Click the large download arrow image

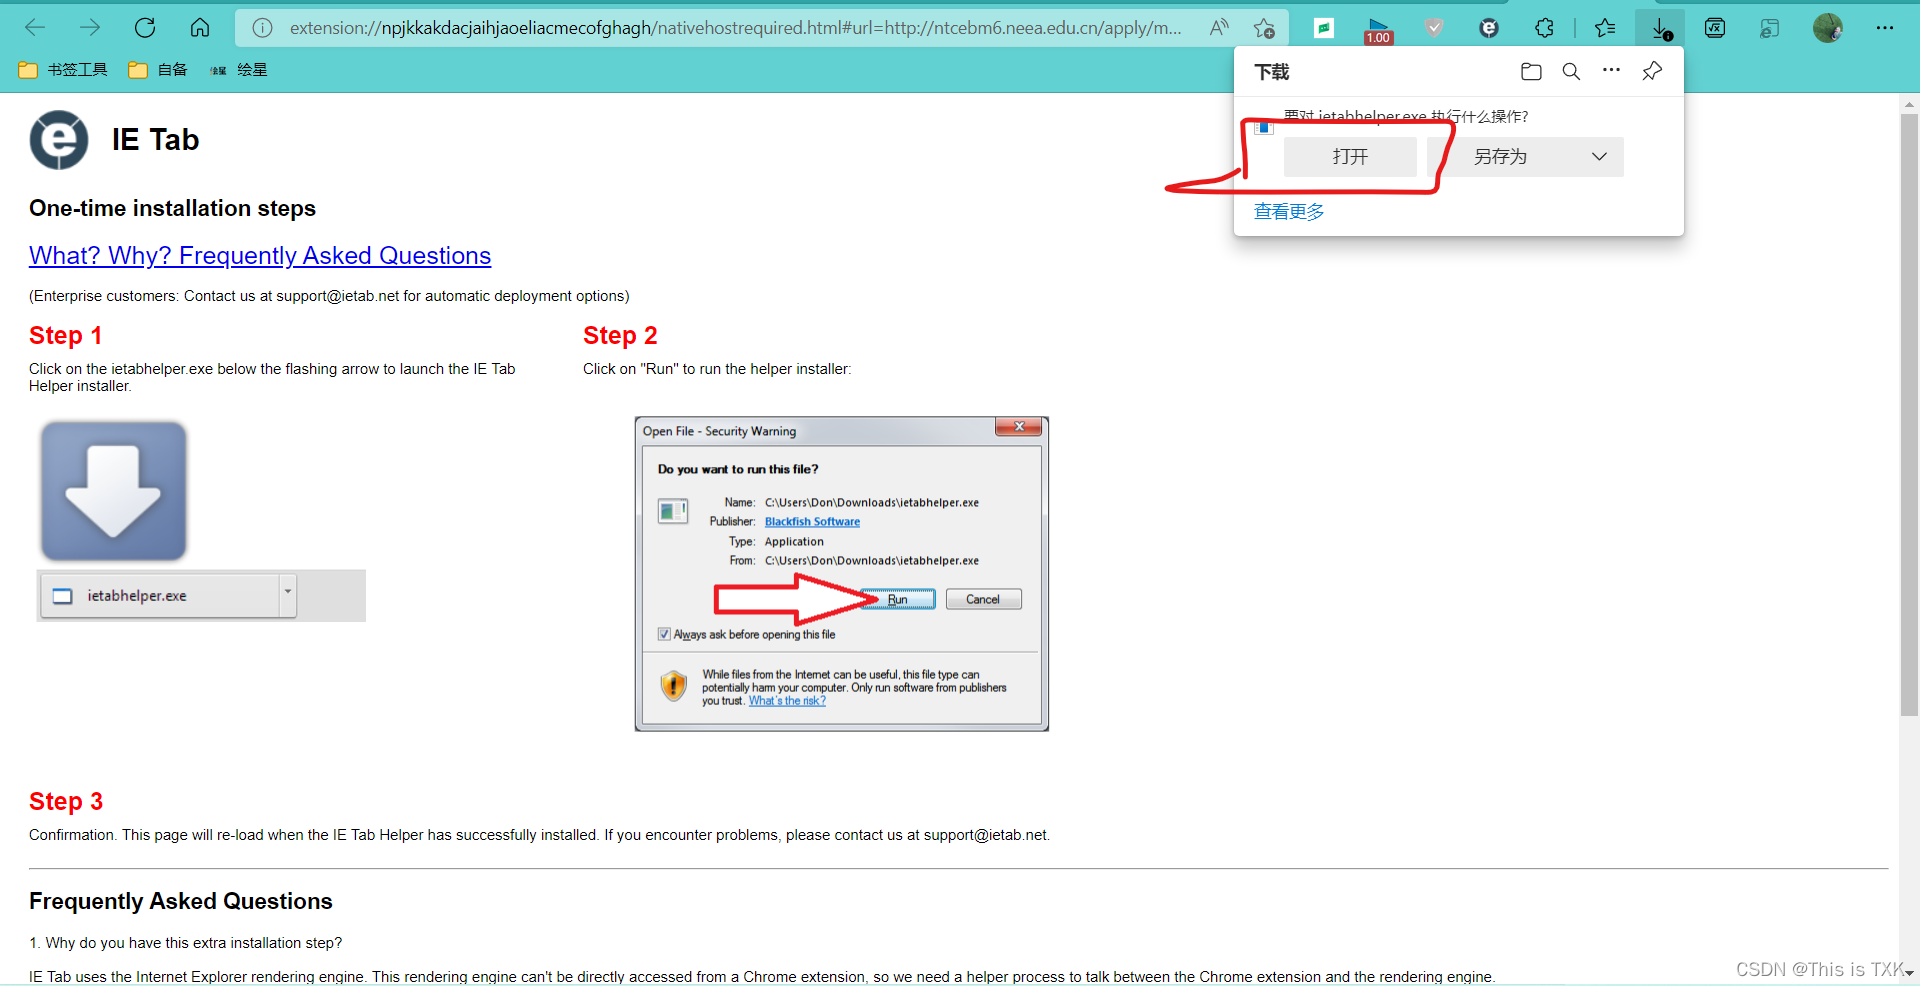click(x=114, y=491)
